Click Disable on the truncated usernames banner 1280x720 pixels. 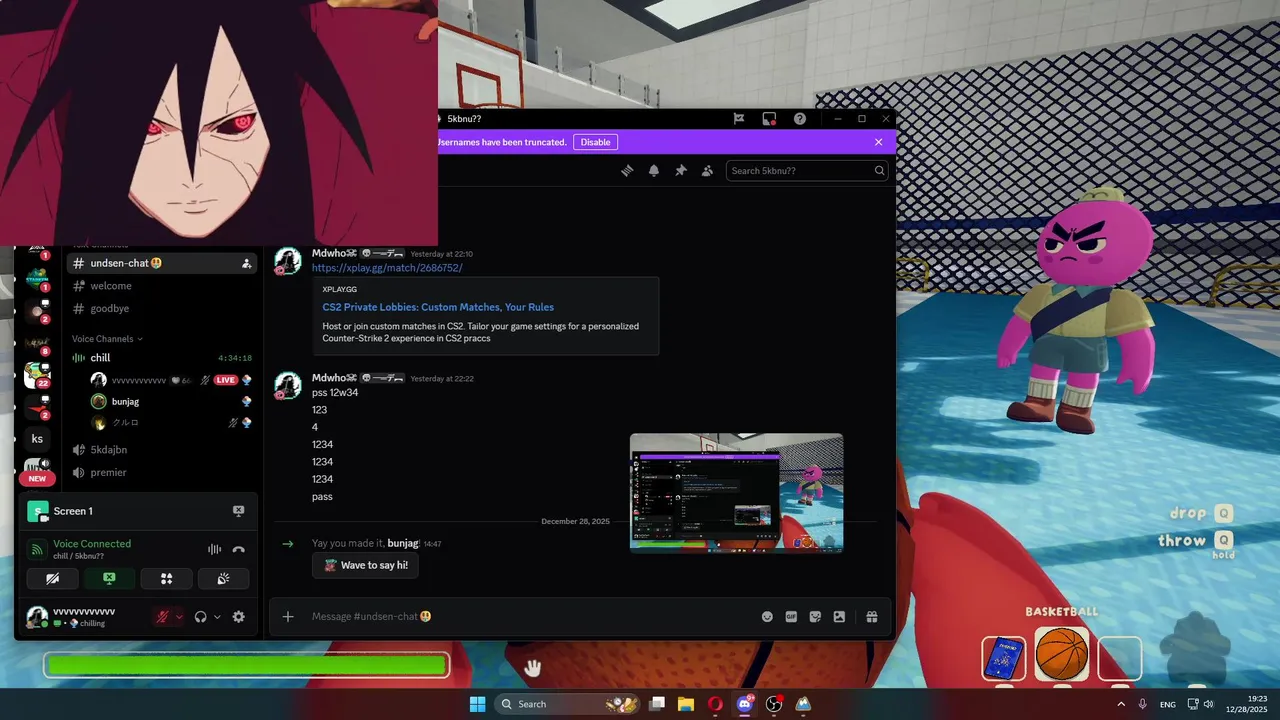coord(595,142)
